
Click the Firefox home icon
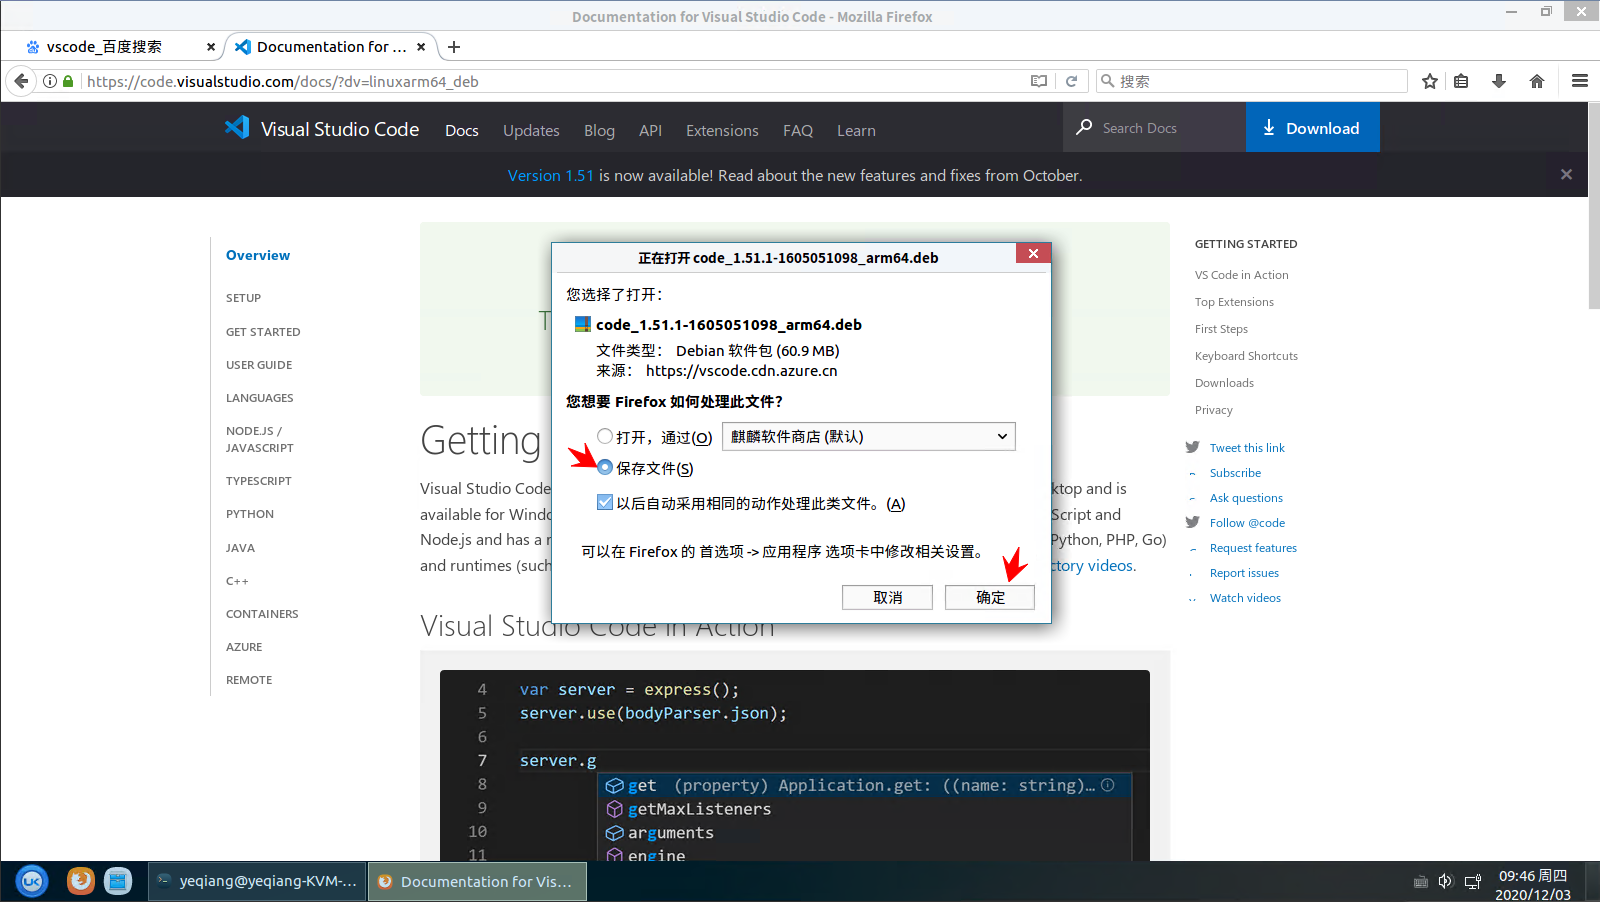(x=1537, y=81)
